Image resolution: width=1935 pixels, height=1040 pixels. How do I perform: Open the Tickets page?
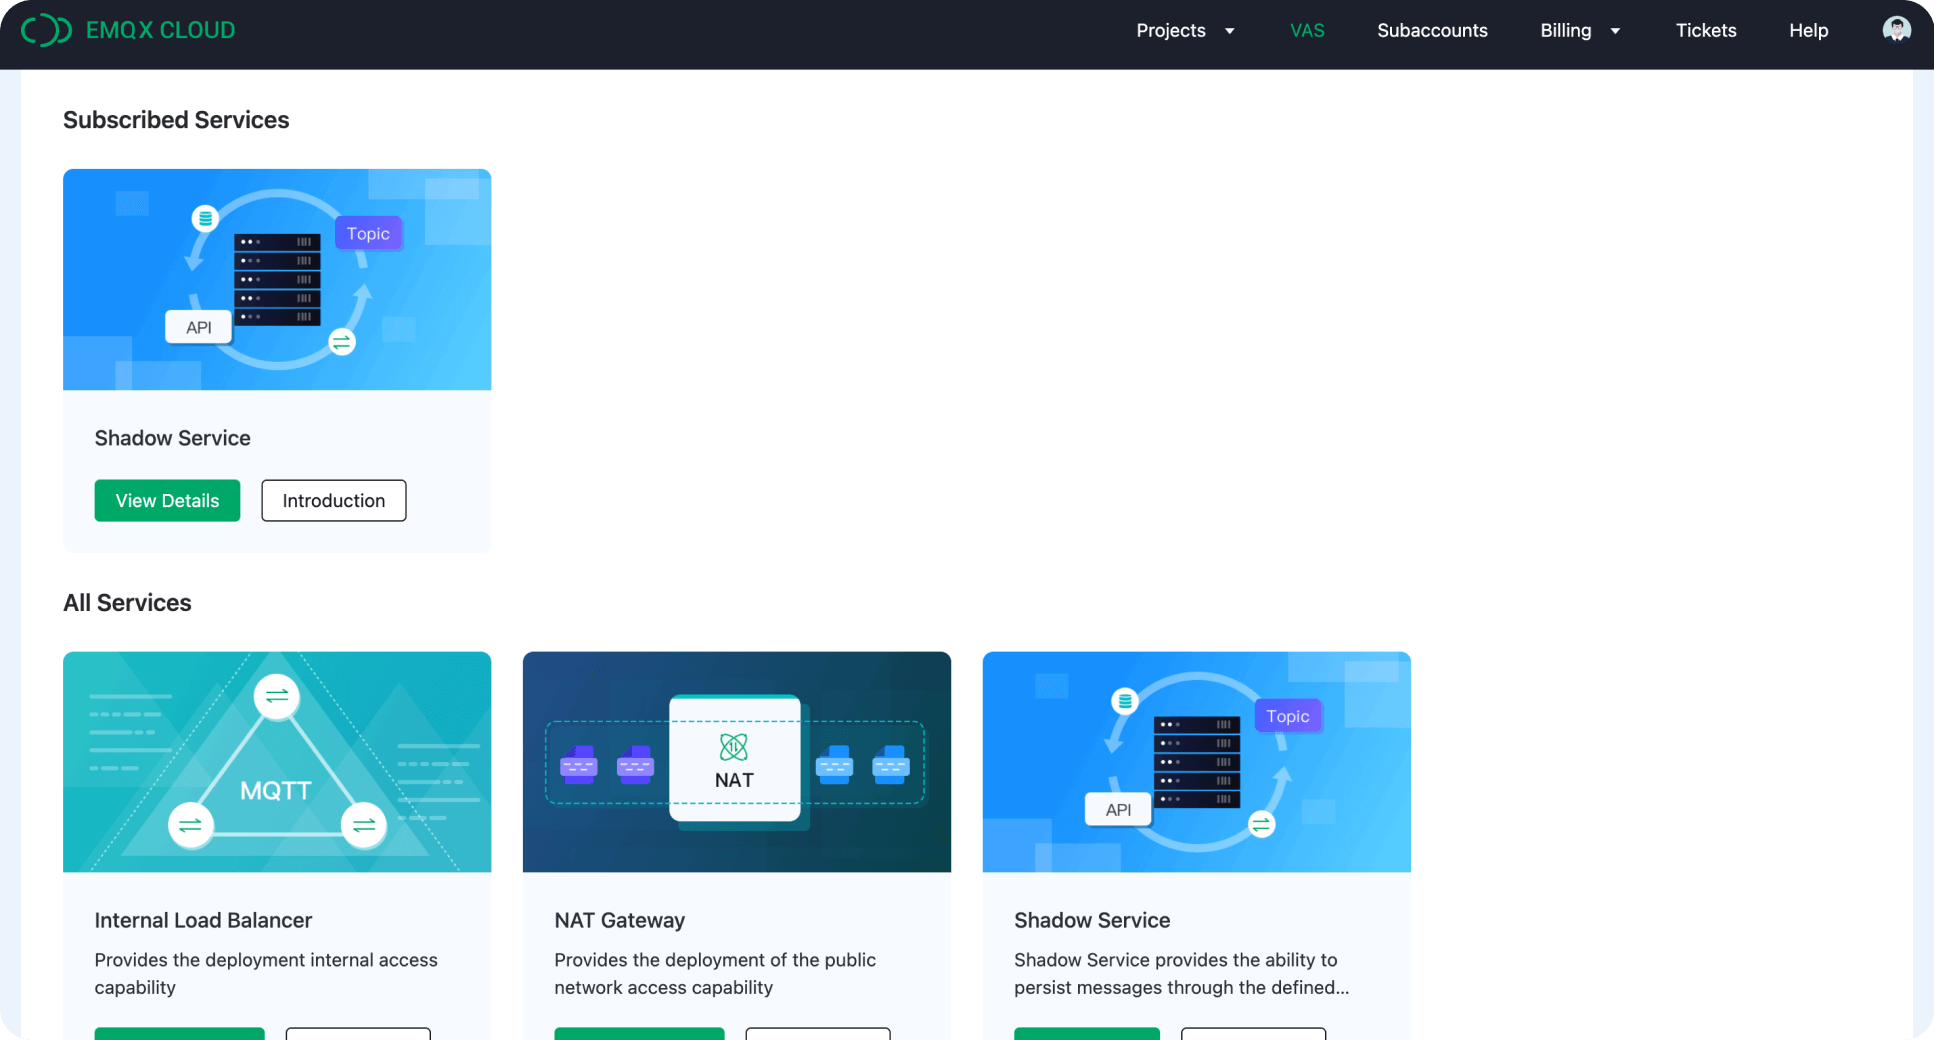pyautogui.click(x=1706, y=31)
